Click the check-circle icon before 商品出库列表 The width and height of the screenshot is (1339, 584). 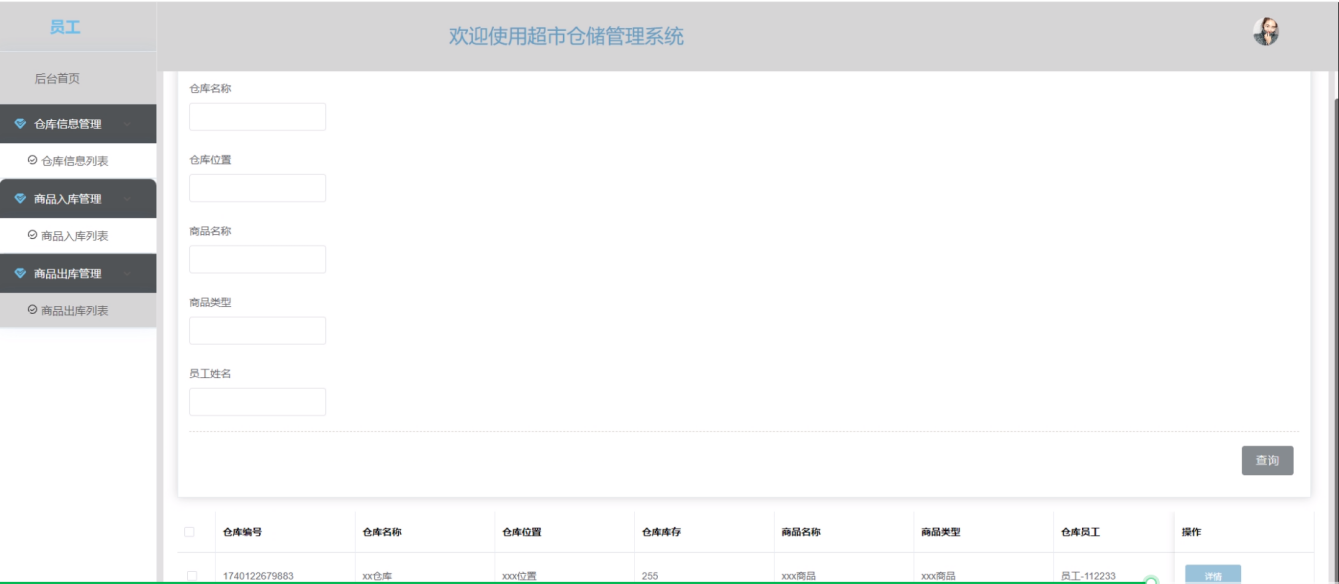point(32,310)
